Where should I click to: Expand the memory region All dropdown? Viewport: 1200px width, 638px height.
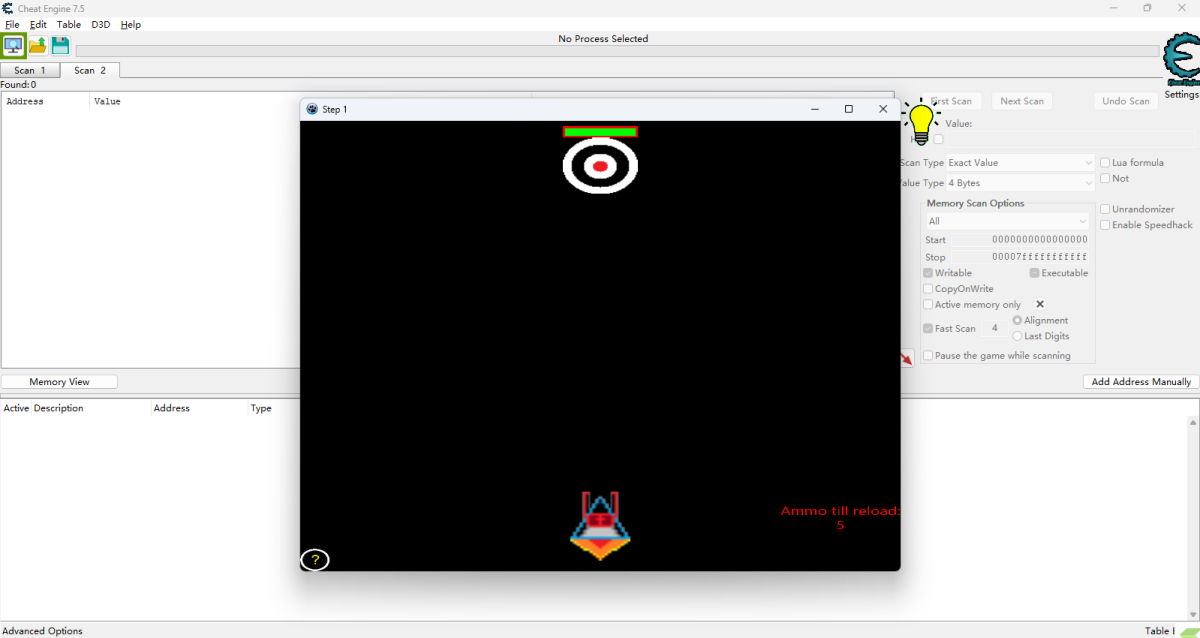point(1007,221)
